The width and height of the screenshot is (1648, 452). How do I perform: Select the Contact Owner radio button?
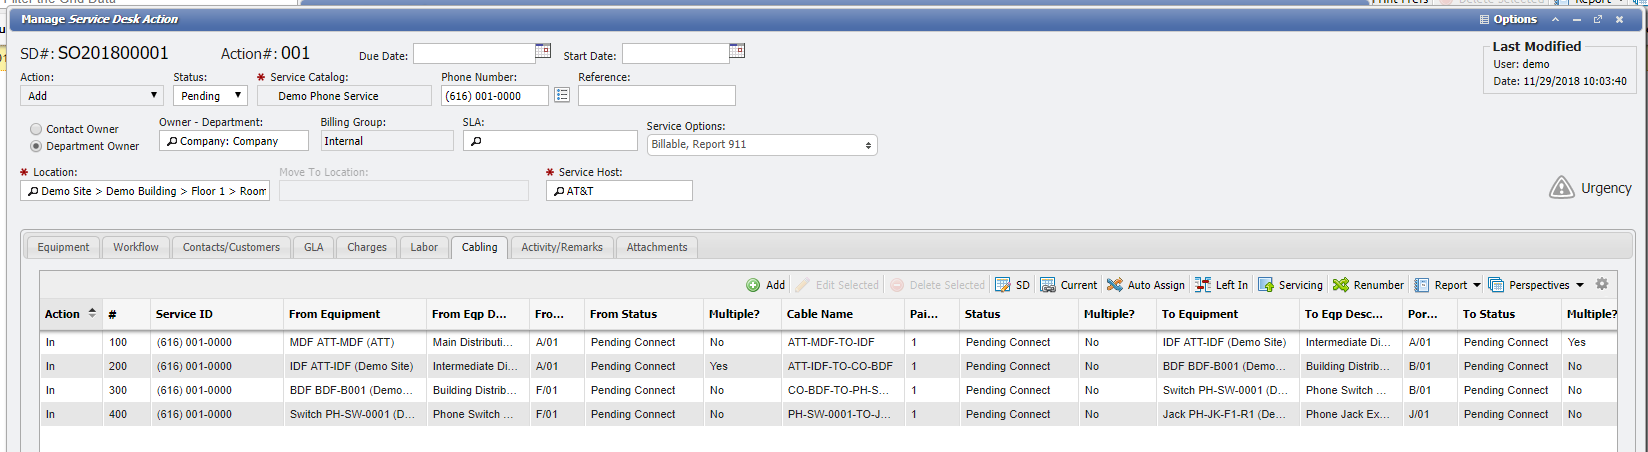[37, 129]
